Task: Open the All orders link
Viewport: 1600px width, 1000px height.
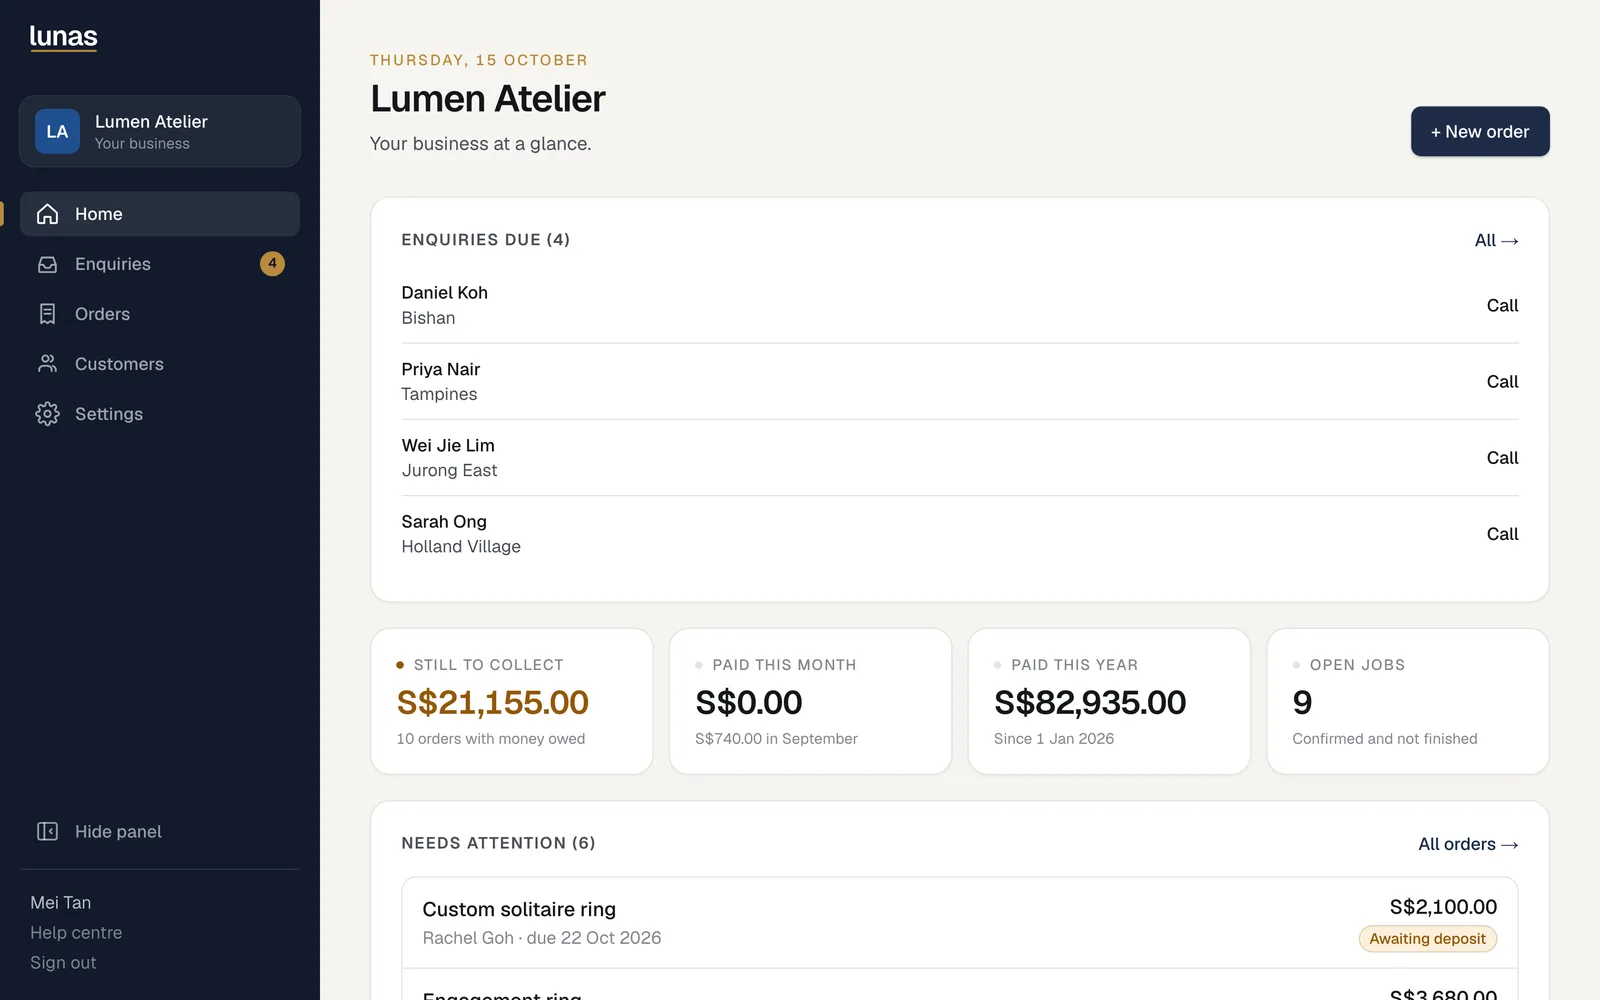Action: pyautogui.click(x=1468, y=845)
